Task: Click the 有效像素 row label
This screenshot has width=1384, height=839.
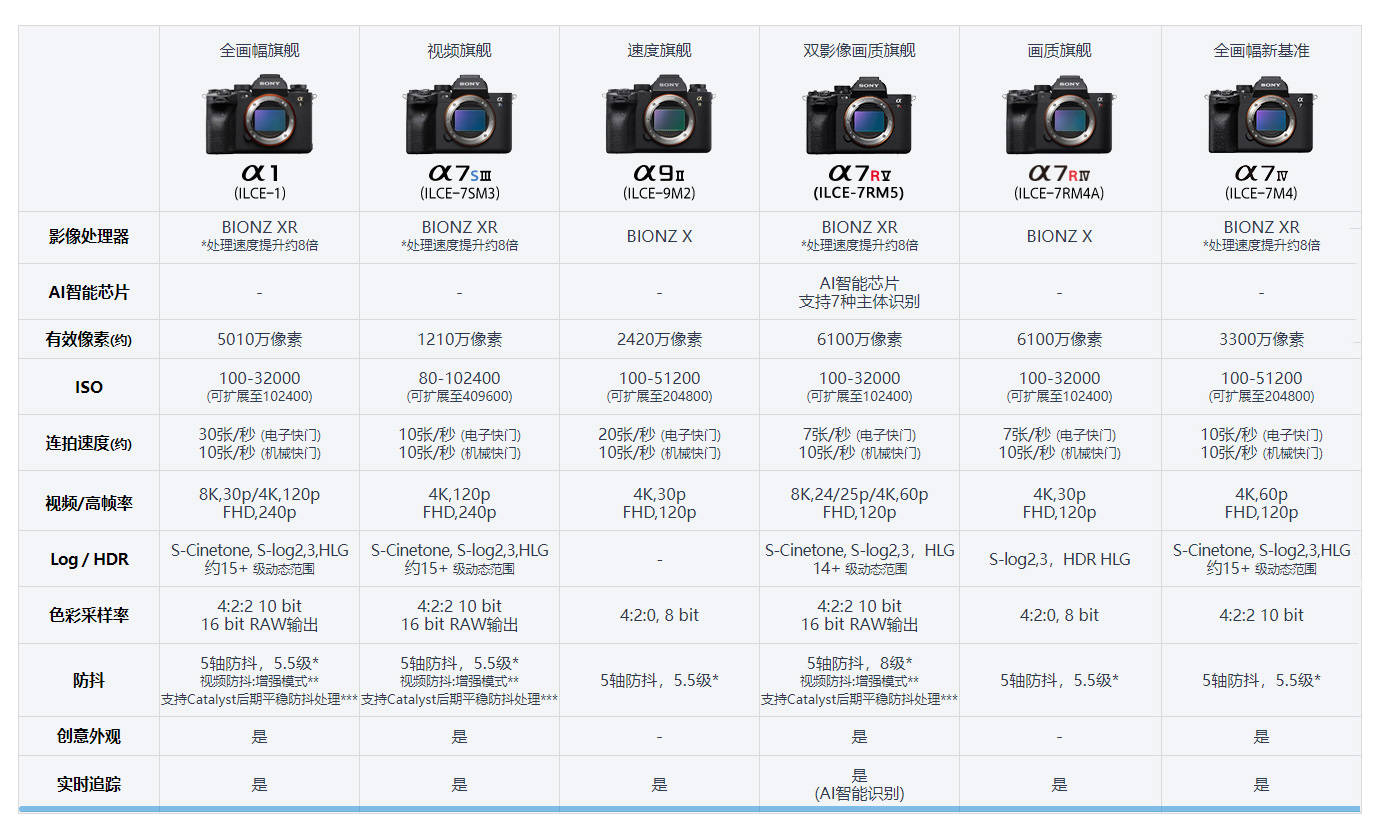Action: 89,340
